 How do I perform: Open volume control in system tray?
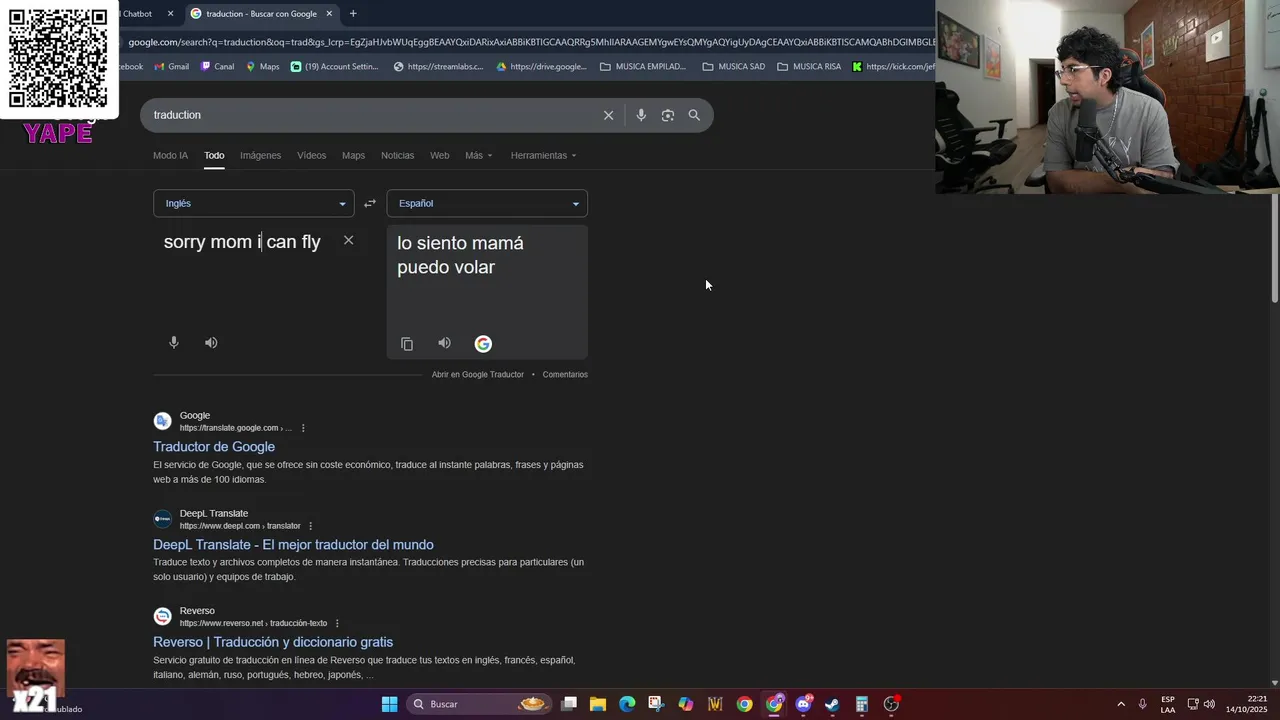pos(1210,704)
